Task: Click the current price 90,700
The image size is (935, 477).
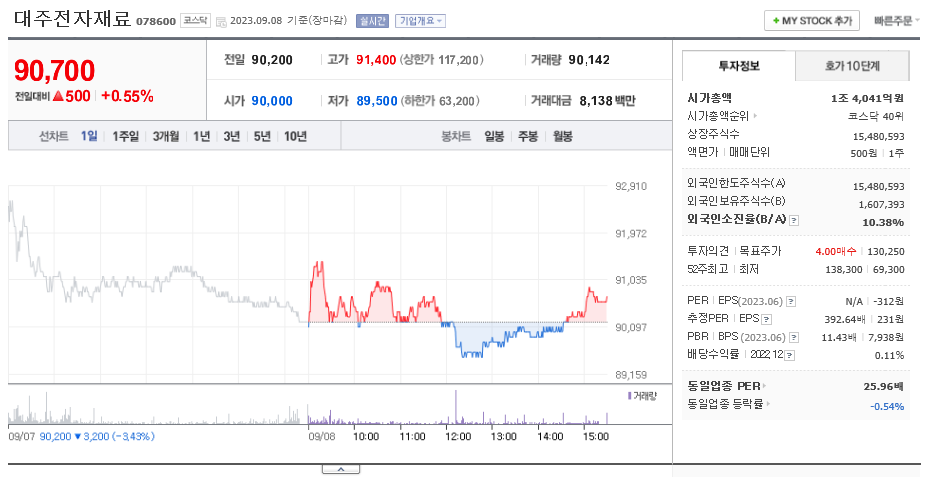Action: (54, 71)
